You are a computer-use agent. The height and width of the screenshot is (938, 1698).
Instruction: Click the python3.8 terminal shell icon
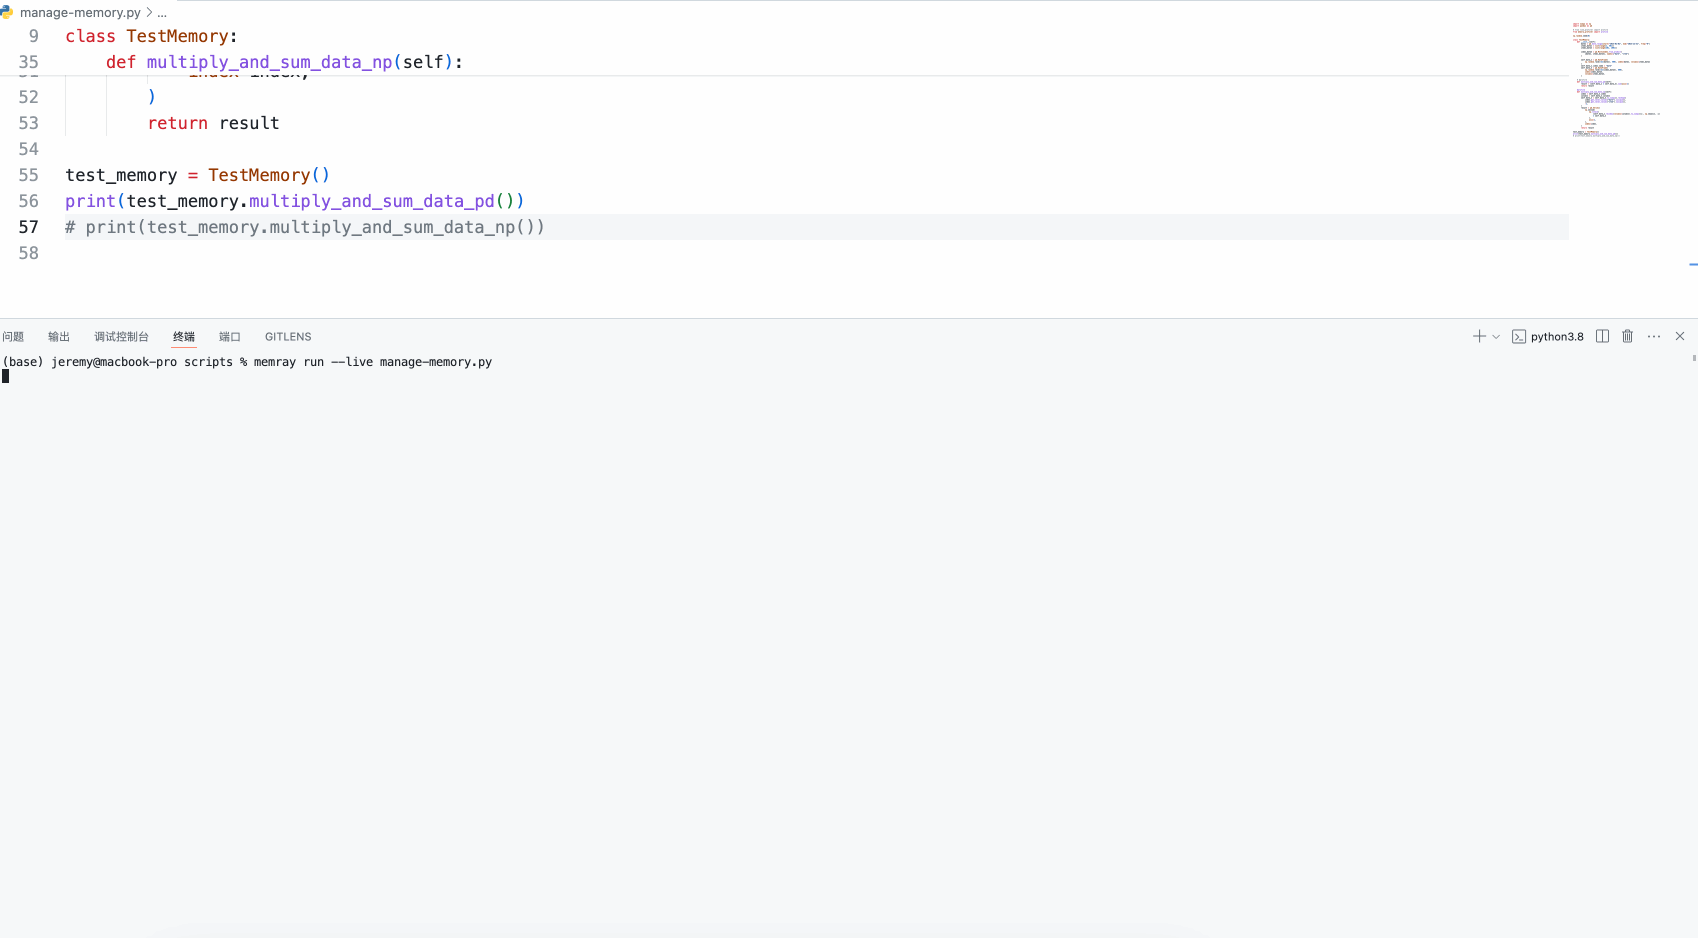coord(1519,337)
